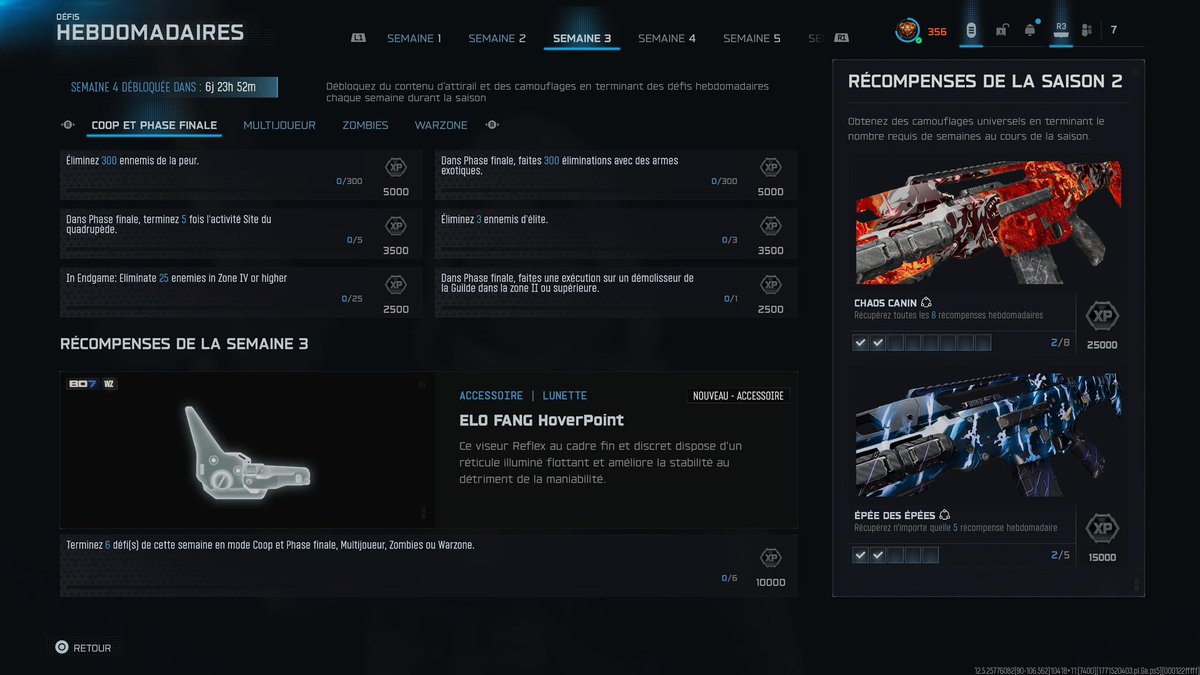Select Coop et Phase Finale tab
The height and width of the screenshot is (675, 1200).
pyautogui.click(x=154, y=125)
